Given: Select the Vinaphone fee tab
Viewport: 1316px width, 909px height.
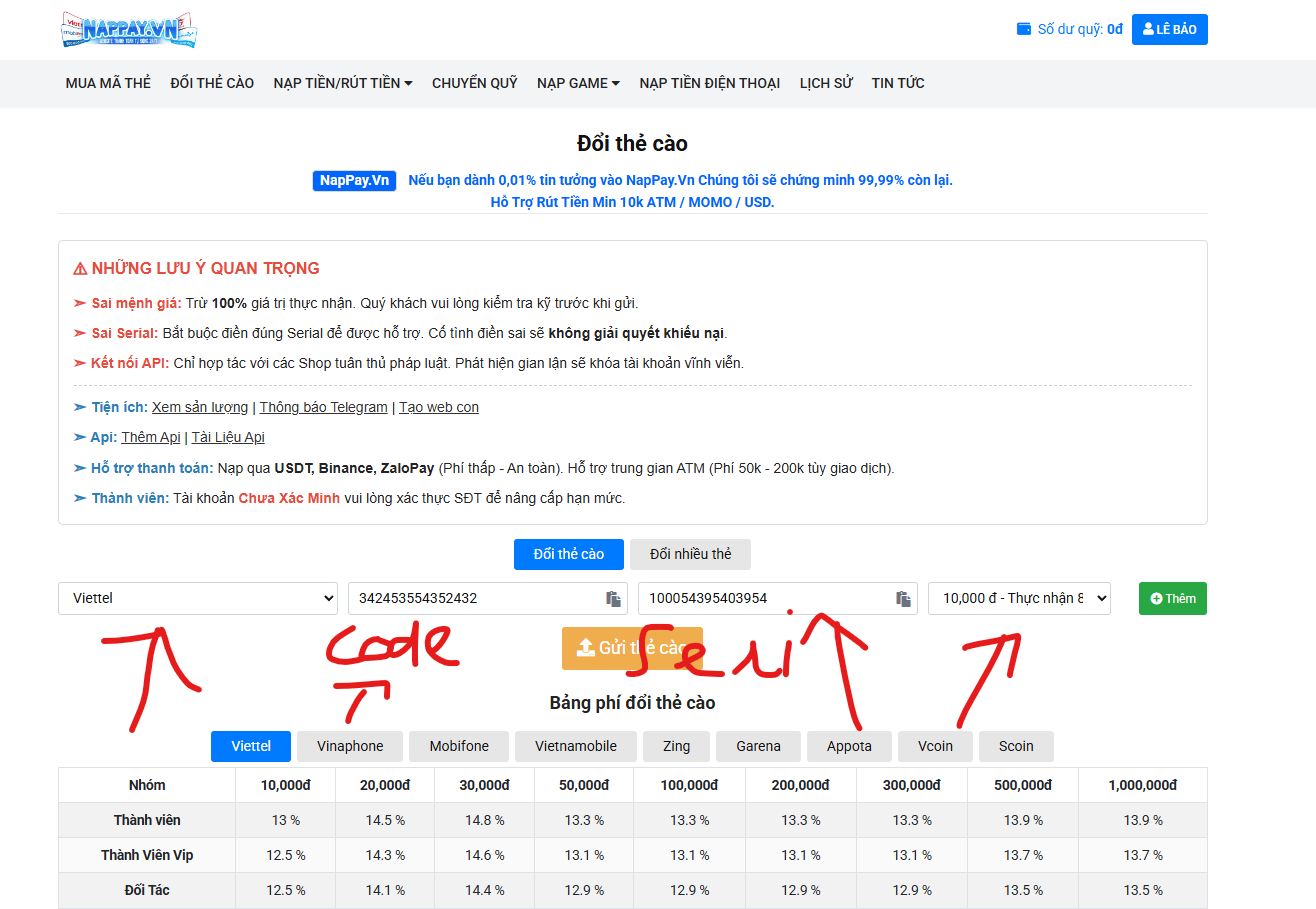Looking at the screenshot, I should tap(350, 746).
